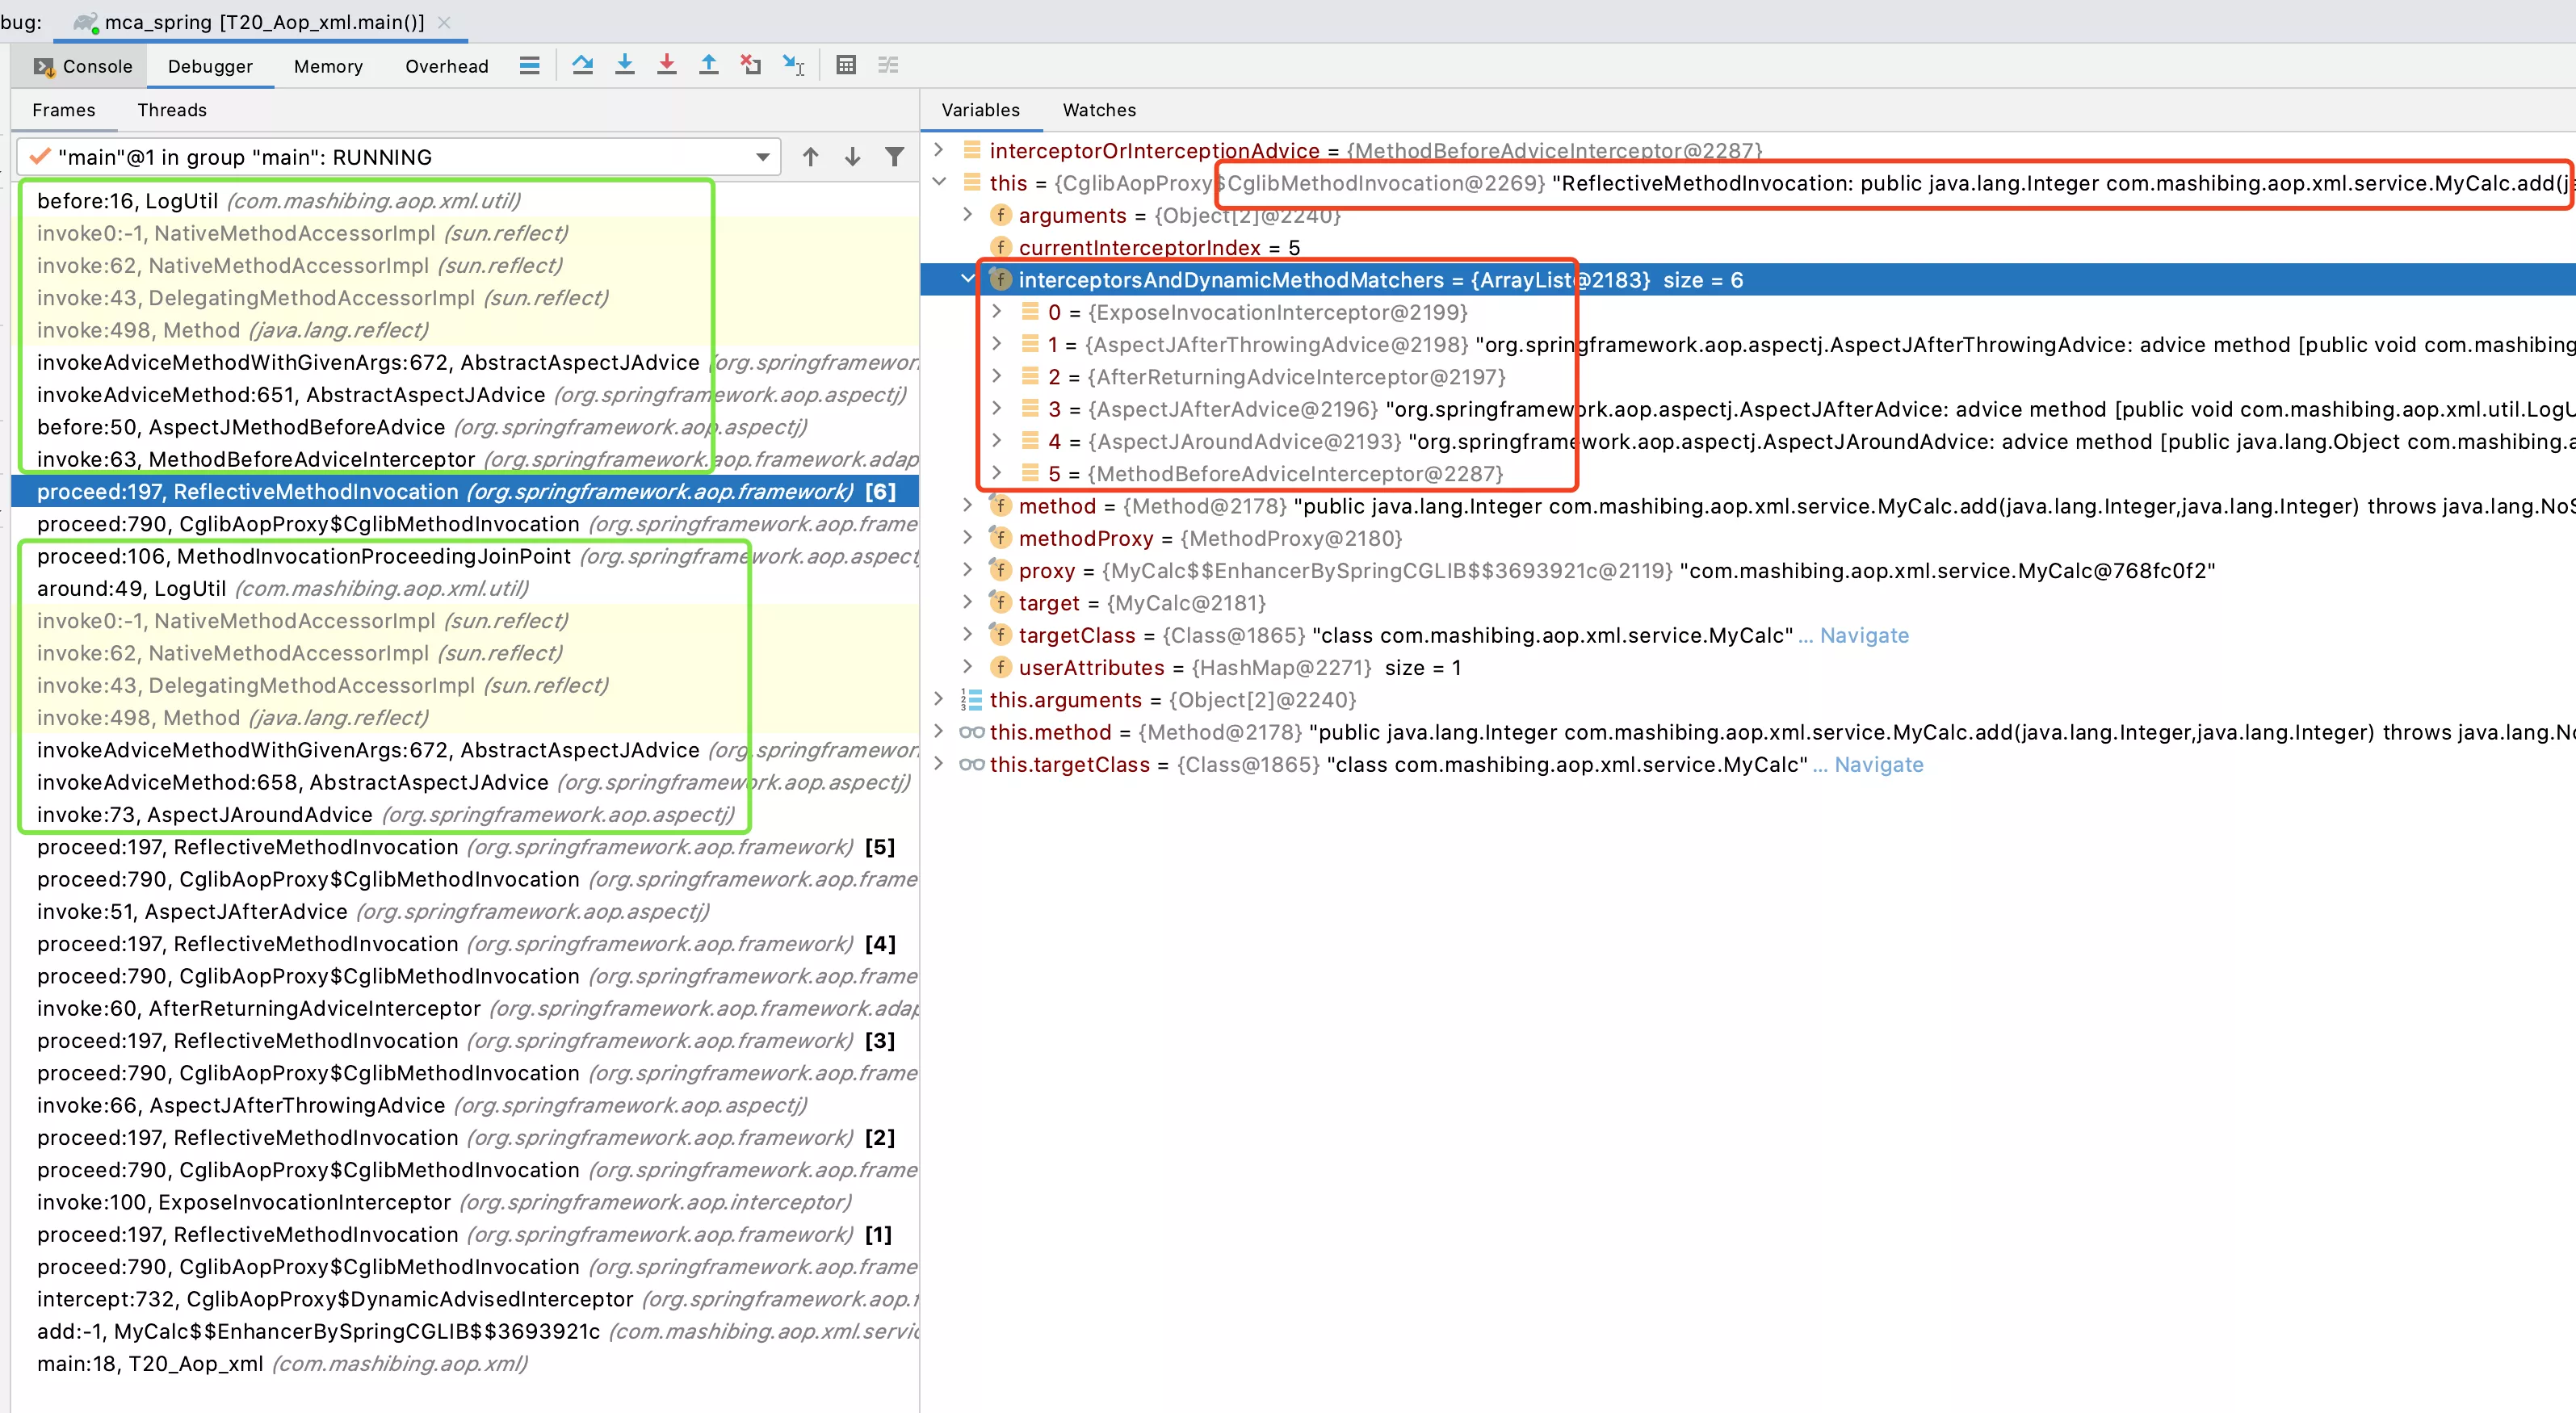Open the Overhead tab
2576x1413 pixels.
[447, 67]
